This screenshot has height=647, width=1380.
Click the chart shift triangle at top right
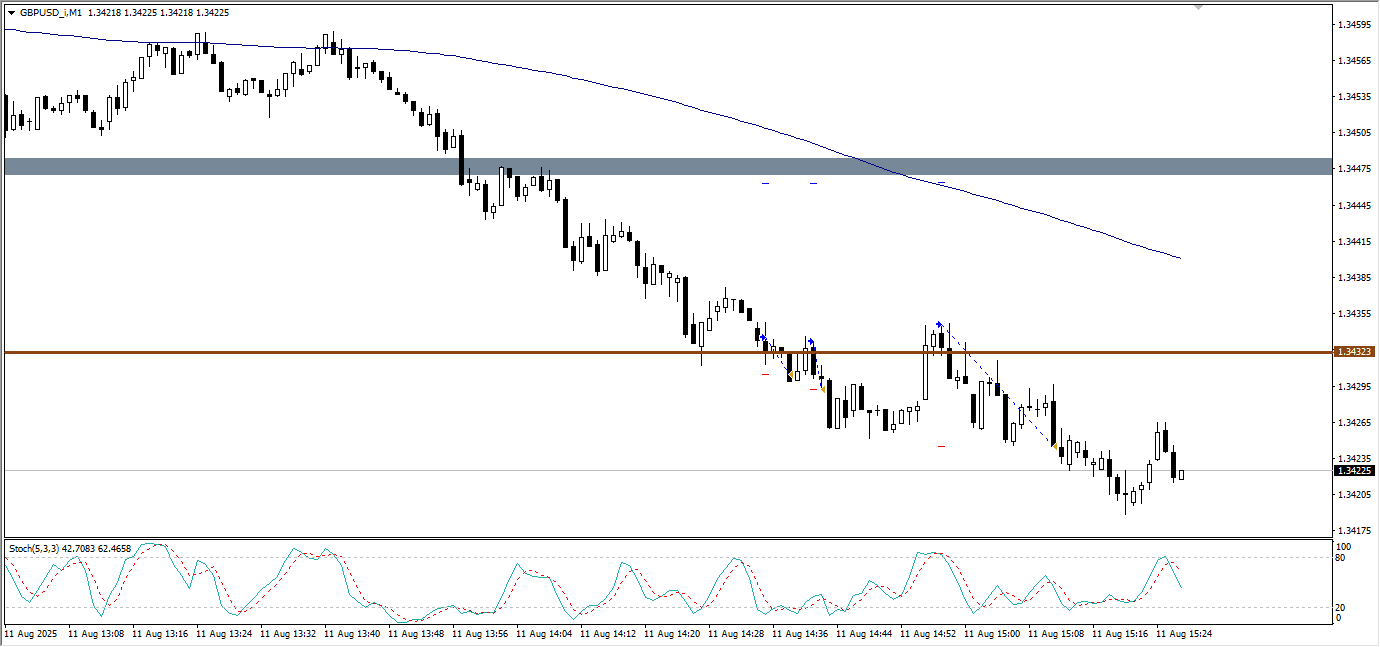pos(1199,6)
